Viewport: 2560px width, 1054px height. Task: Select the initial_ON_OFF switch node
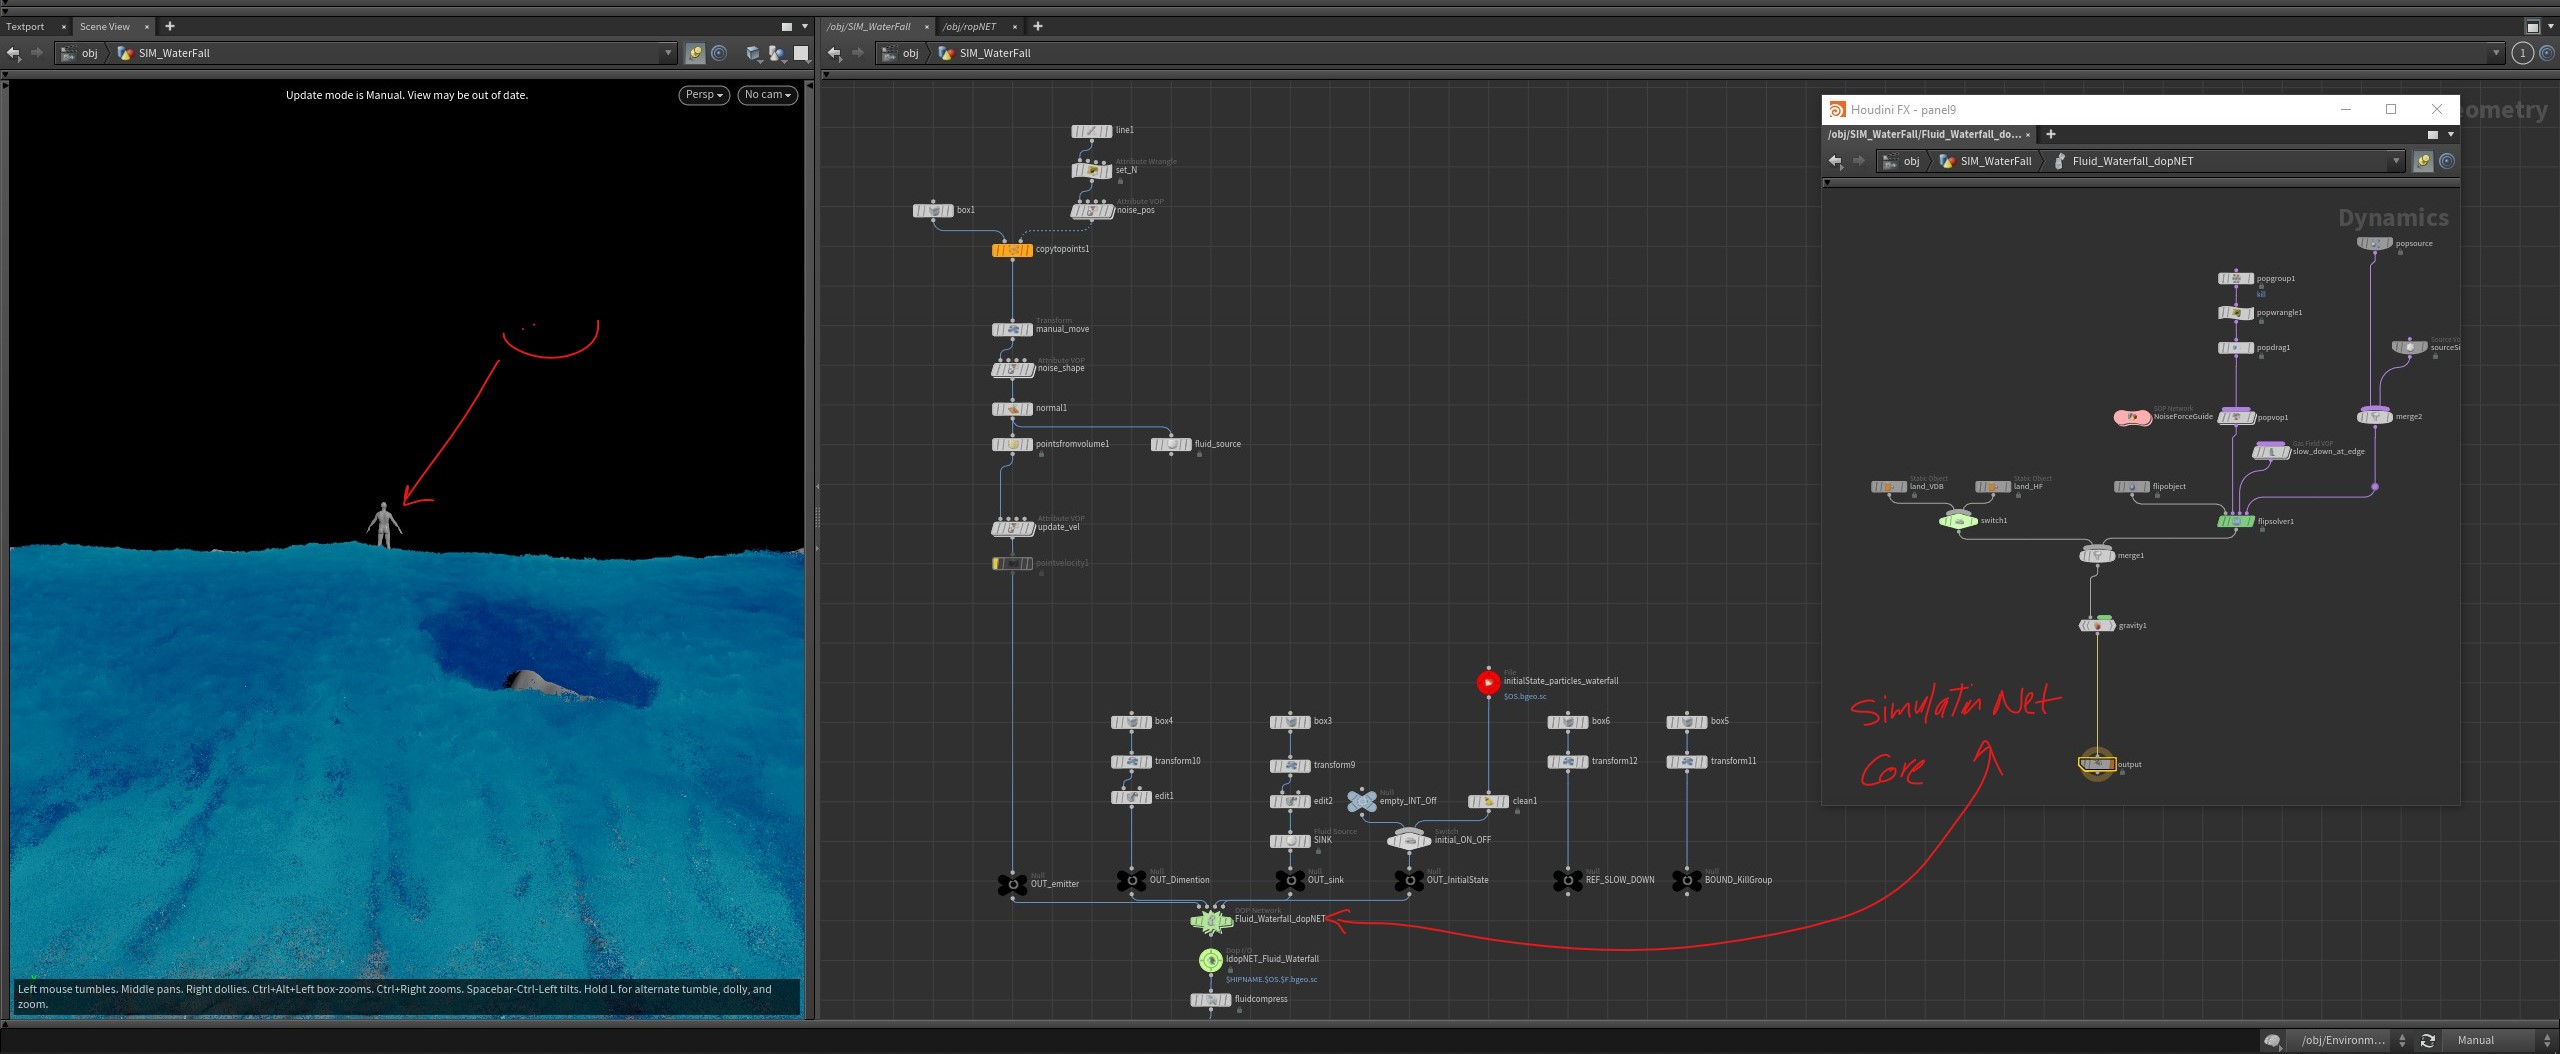pyautogui.click(x=1409, y=839)
